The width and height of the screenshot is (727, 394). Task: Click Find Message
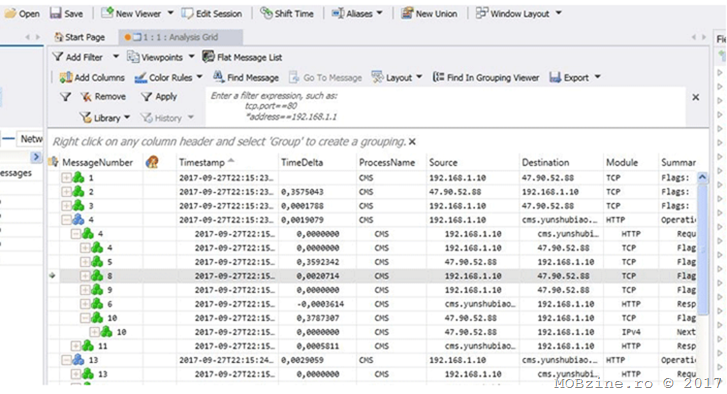(246, 77)
